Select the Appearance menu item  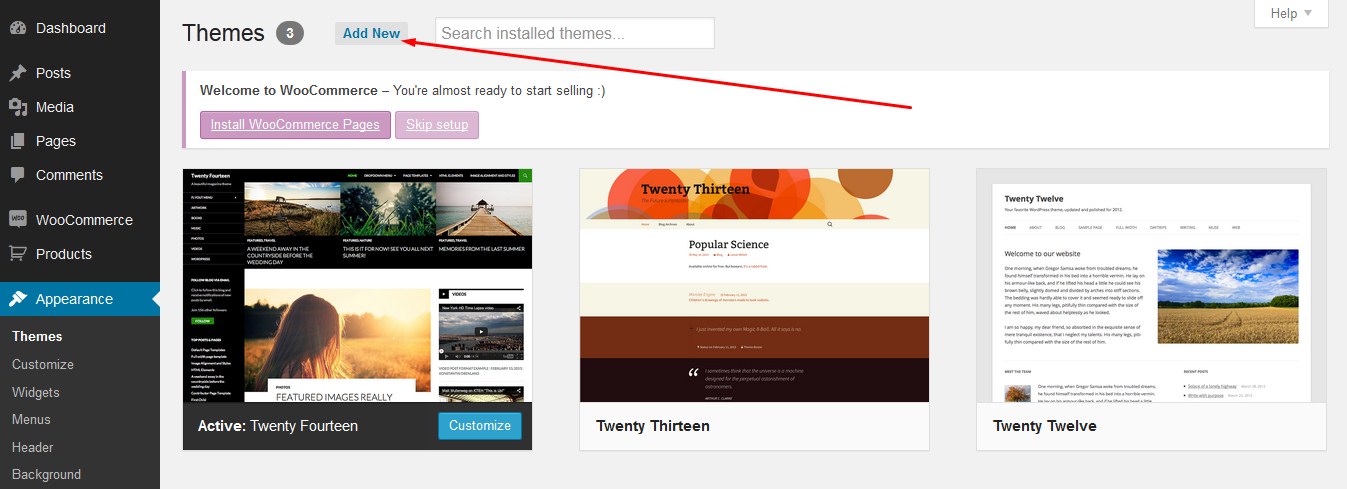click(80, 299)
